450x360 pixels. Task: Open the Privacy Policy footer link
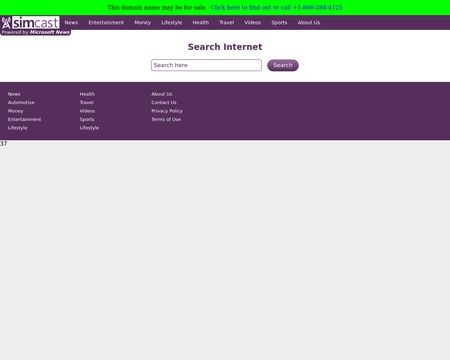[167, 111]
